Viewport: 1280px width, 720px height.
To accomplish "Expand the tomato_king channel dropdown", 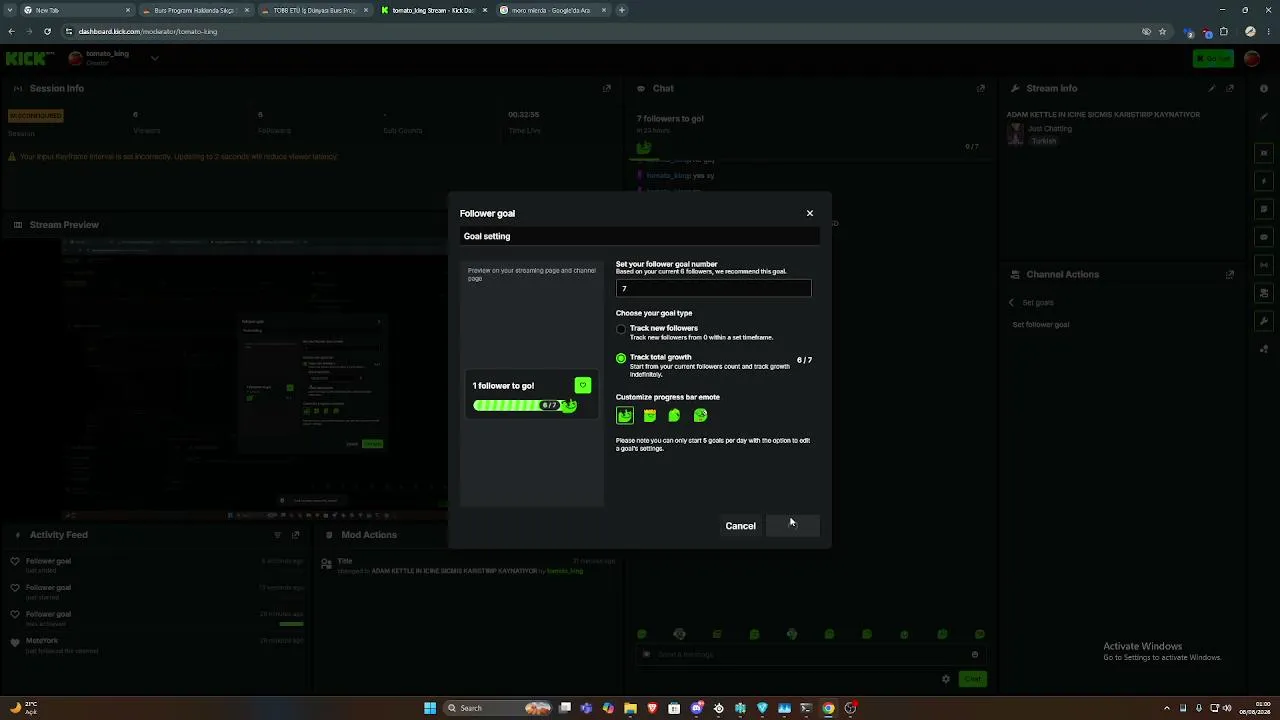I will [x=155, y=58].
